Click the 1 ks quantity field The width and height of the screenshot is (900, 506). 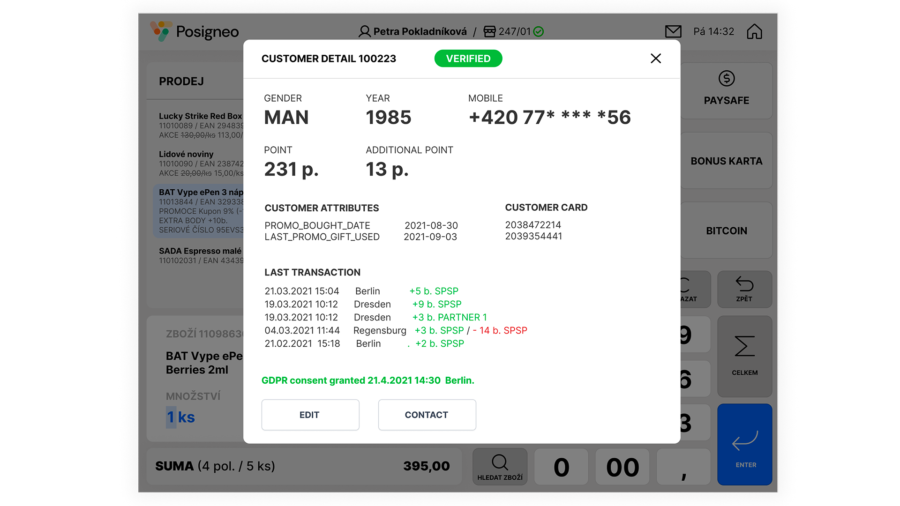click(181, 417)
